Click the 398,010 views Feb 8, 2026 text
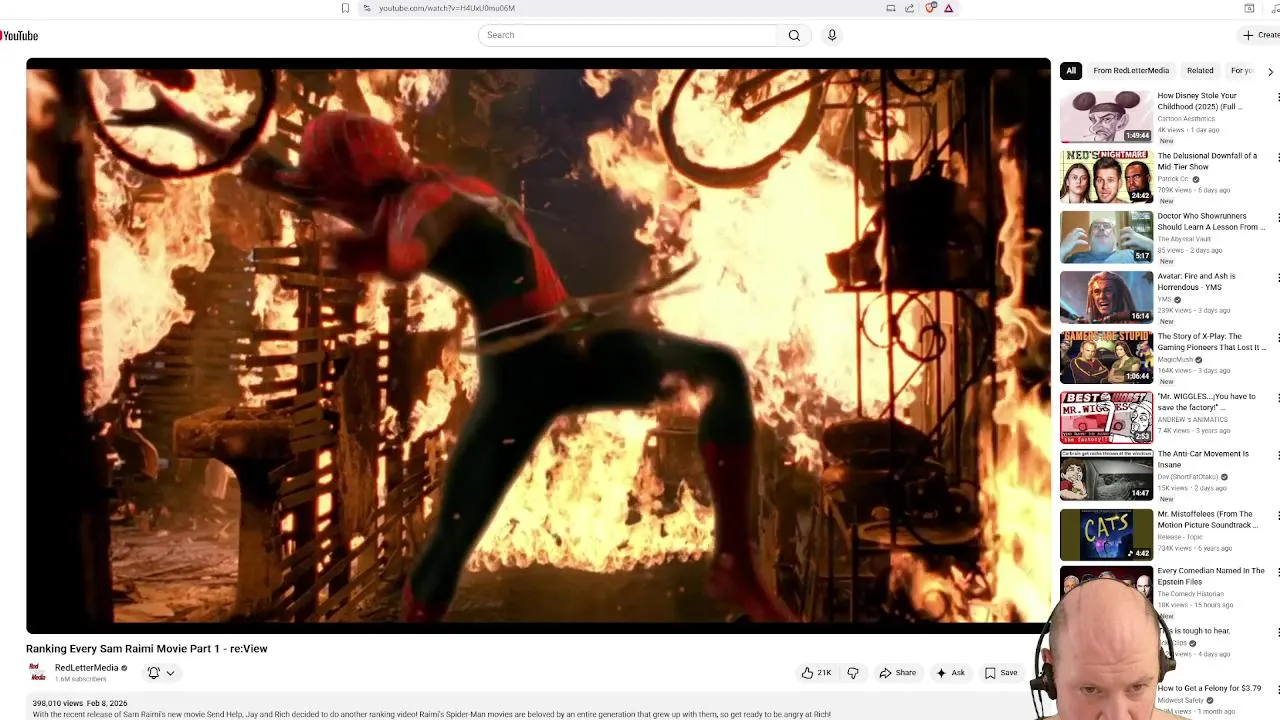The height and width of the screenshot is (720, 1280). [x=80, y=704]
